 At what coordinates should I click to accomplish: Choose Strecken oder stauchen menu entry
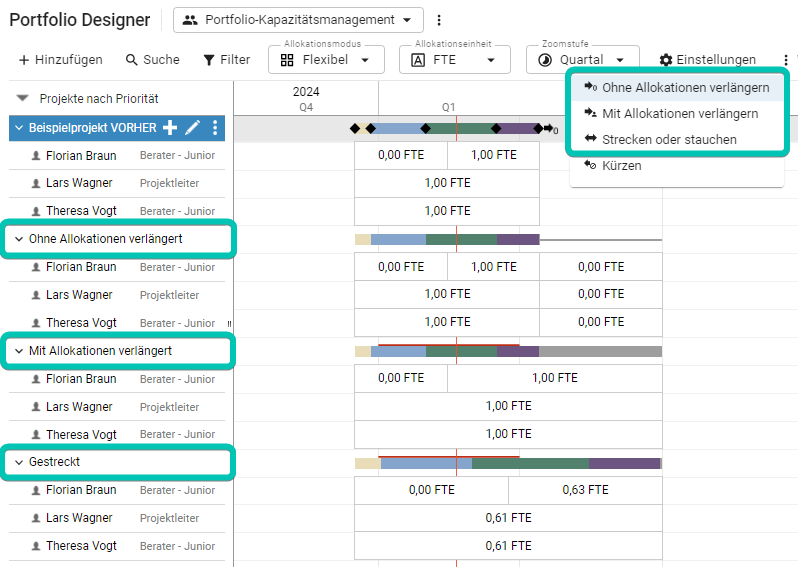click(x=677, y=139)
